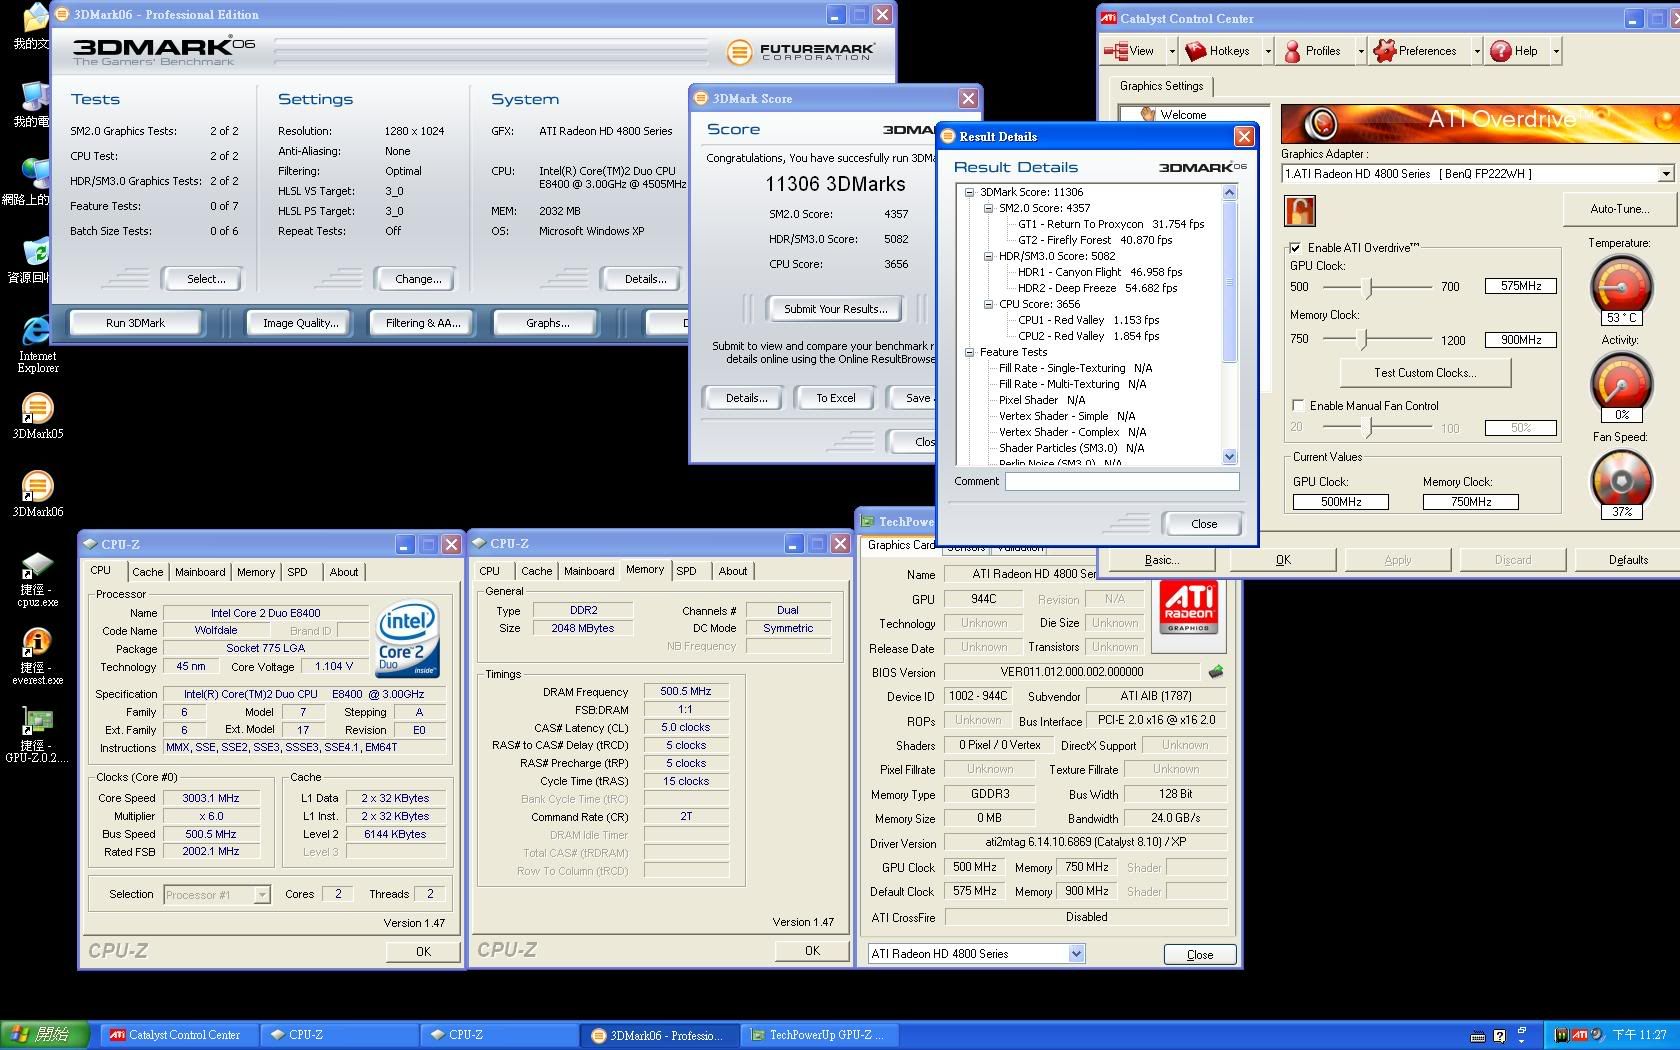Click the Futuremark Corporation logo
This screenshot has height=1050, width=1680.
pyautogui.click(x=801, y=52)
